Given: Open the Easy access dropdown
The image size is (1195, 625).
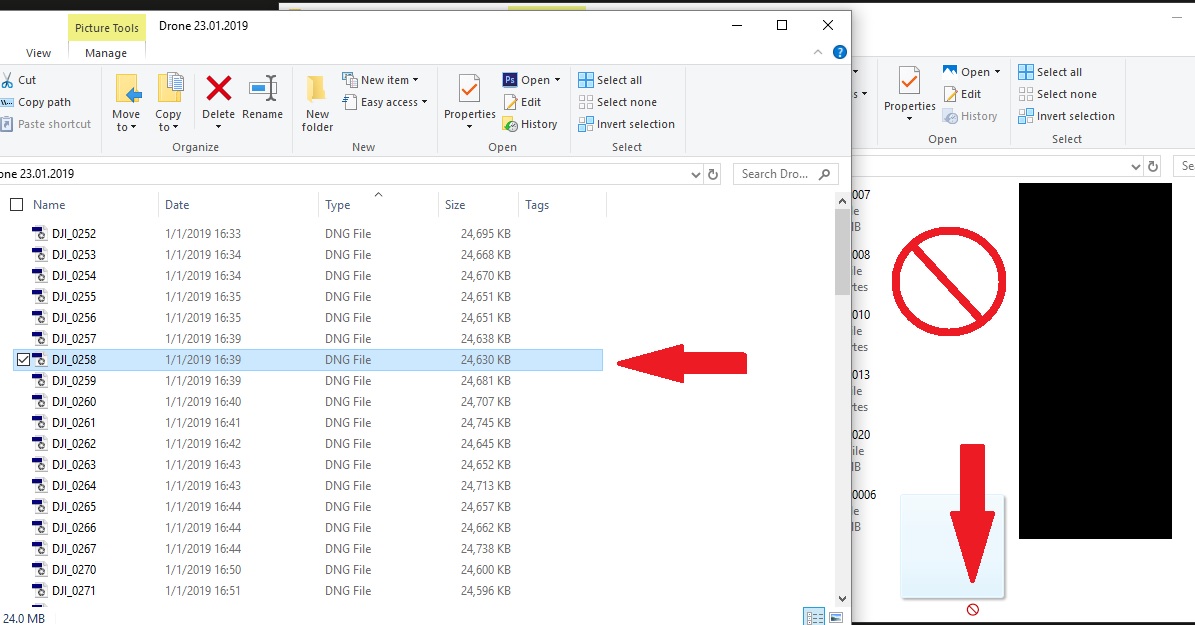Looking at the screenshot, I should pos(385,101).
